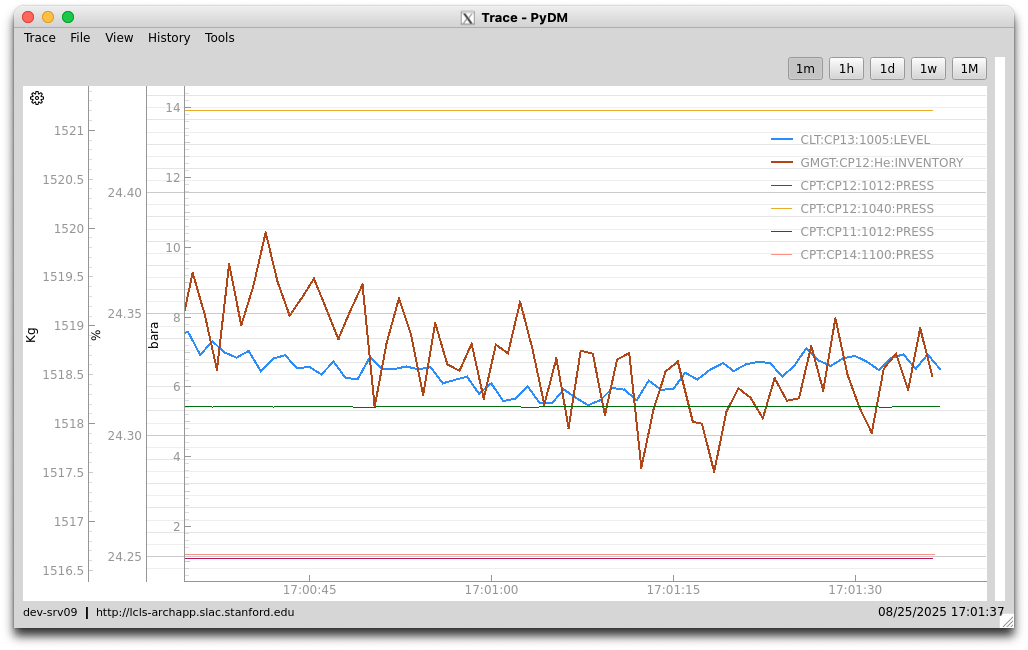Click the date and time in status bar
This screenshot has width=1028, height=650.
[x=941, y=611]
